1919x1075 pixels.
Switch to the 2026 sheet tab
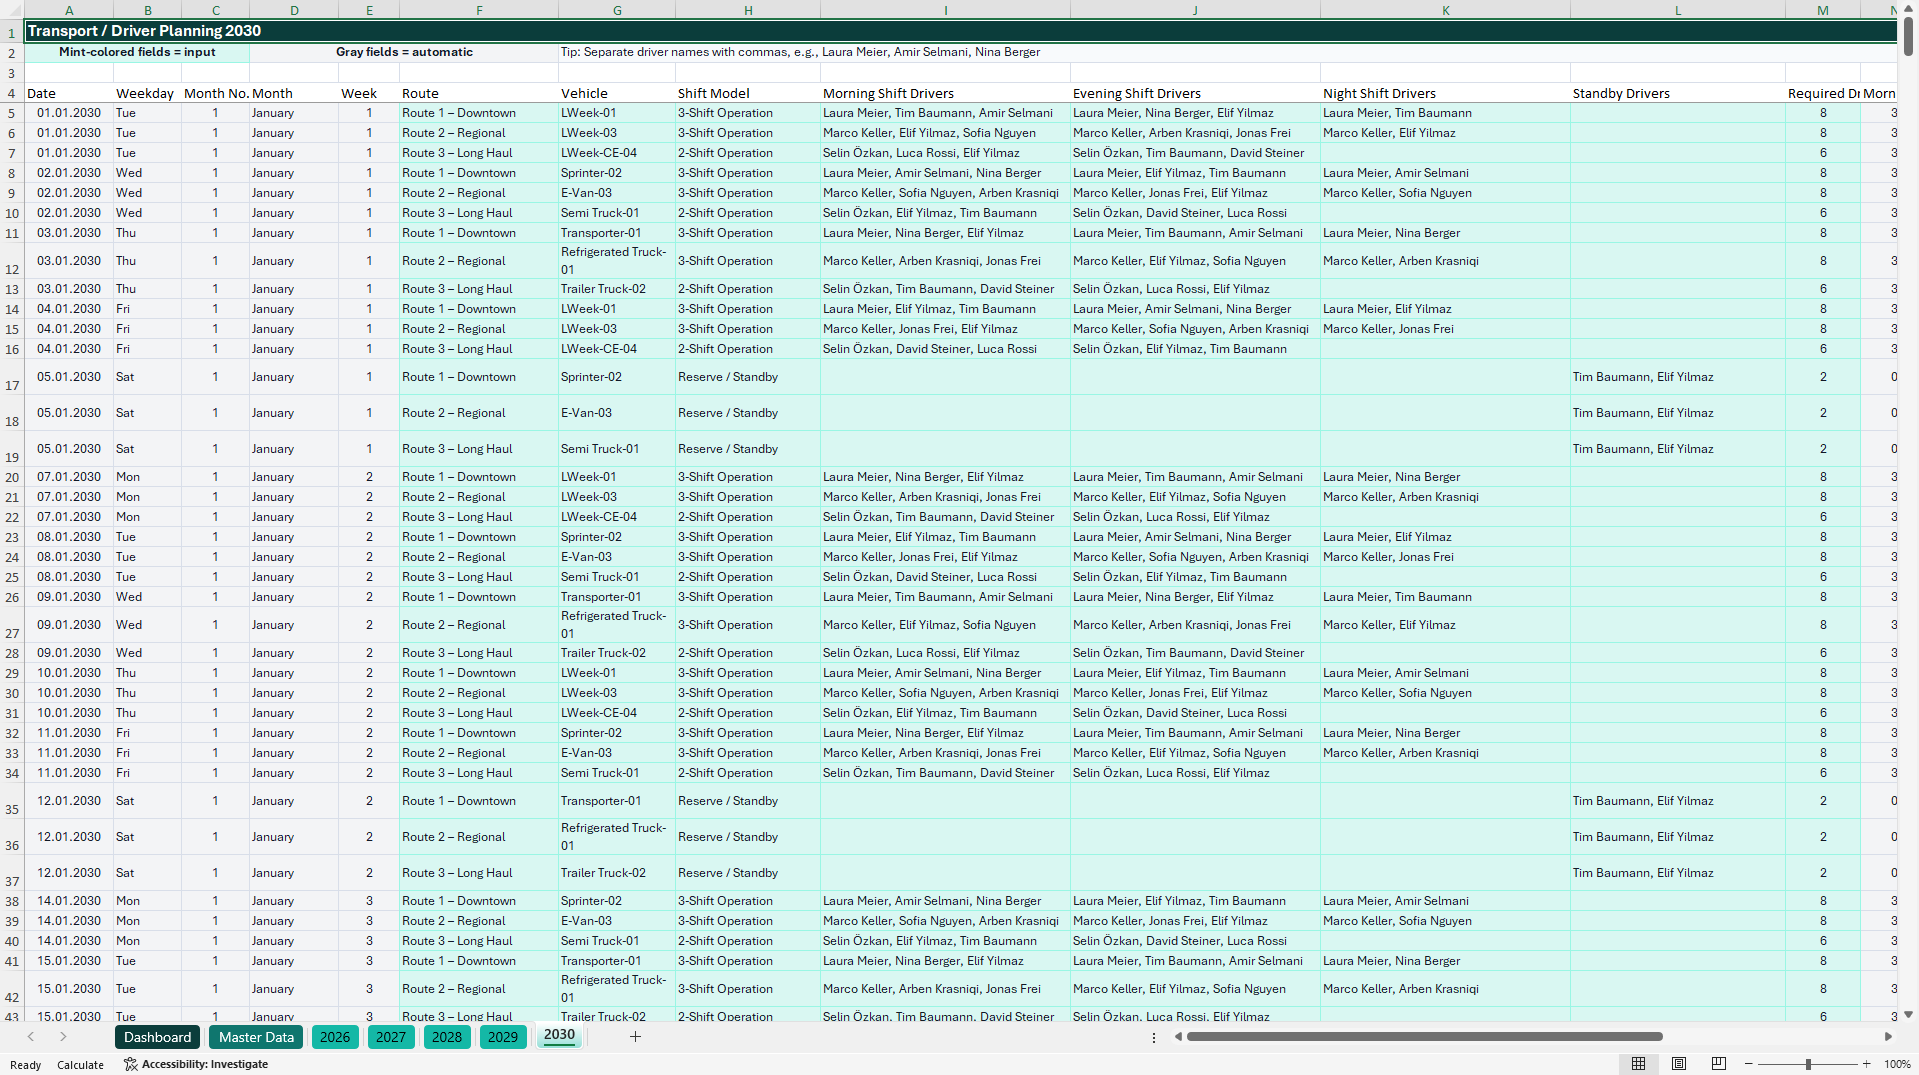click(335, 1037)
